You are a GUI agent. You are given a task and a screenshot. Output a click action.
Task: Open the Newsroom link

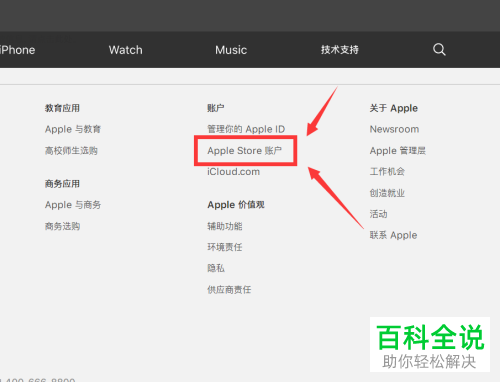(394, 129)
